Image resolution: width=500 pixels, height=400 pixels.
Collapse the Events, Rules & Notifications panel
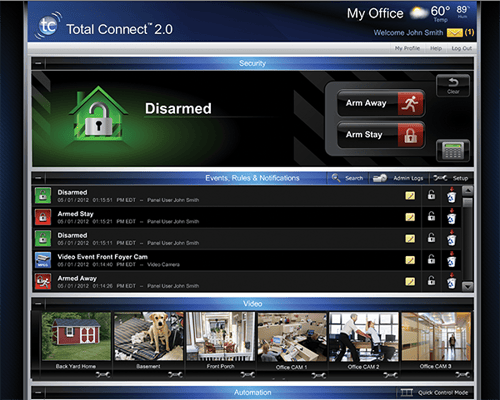coord(38,178)
